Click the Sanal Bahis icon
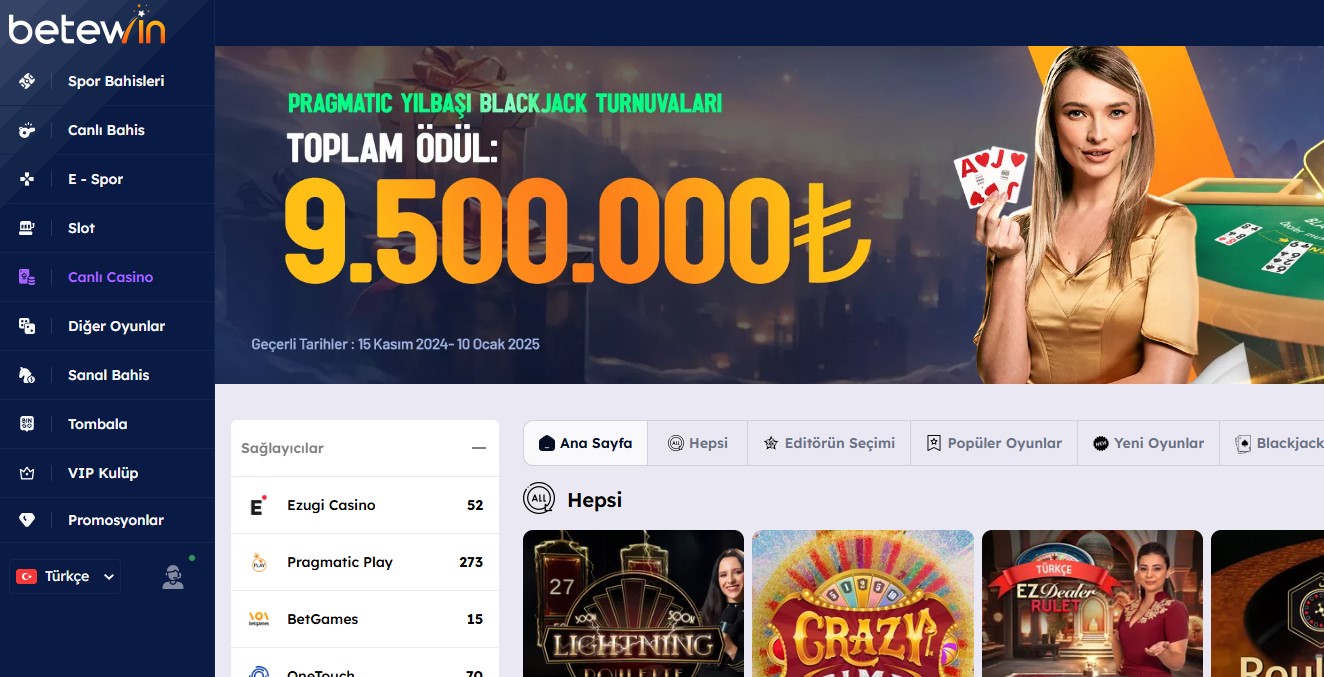This screenshot has width=1324, height=677. coord(27,375)
